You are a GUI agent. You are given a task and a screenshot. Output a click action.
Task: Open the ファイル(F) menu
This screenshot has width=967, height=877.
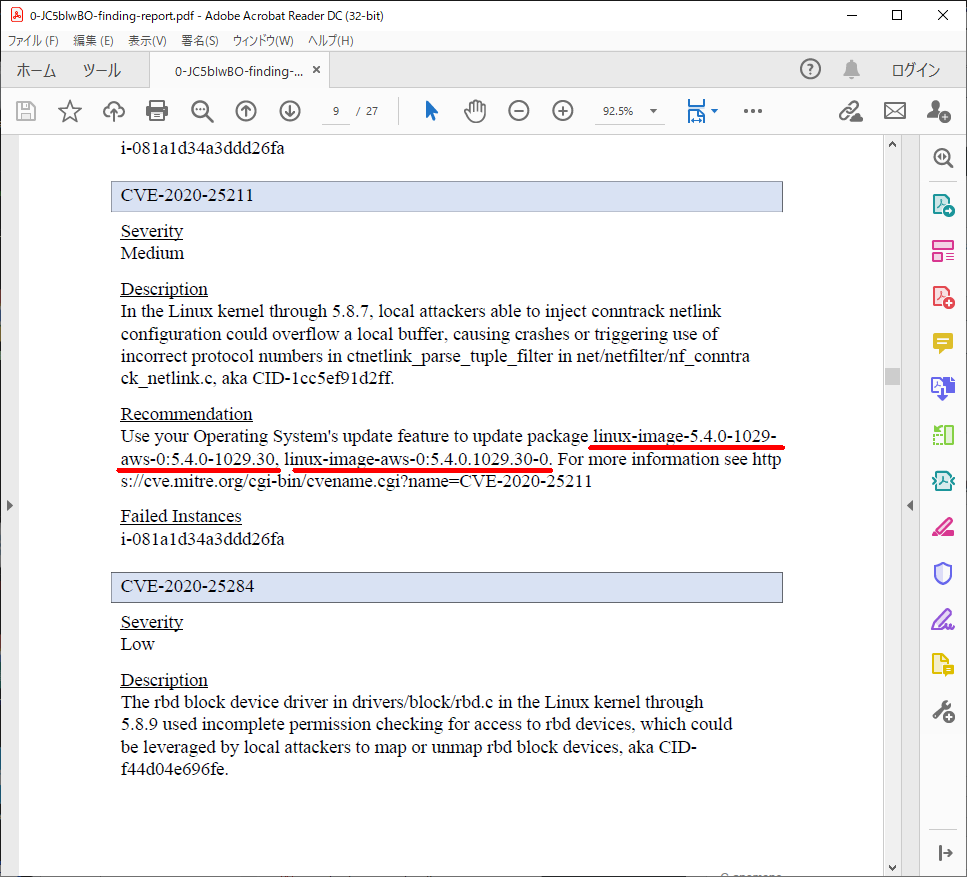[x=34, y=41]
